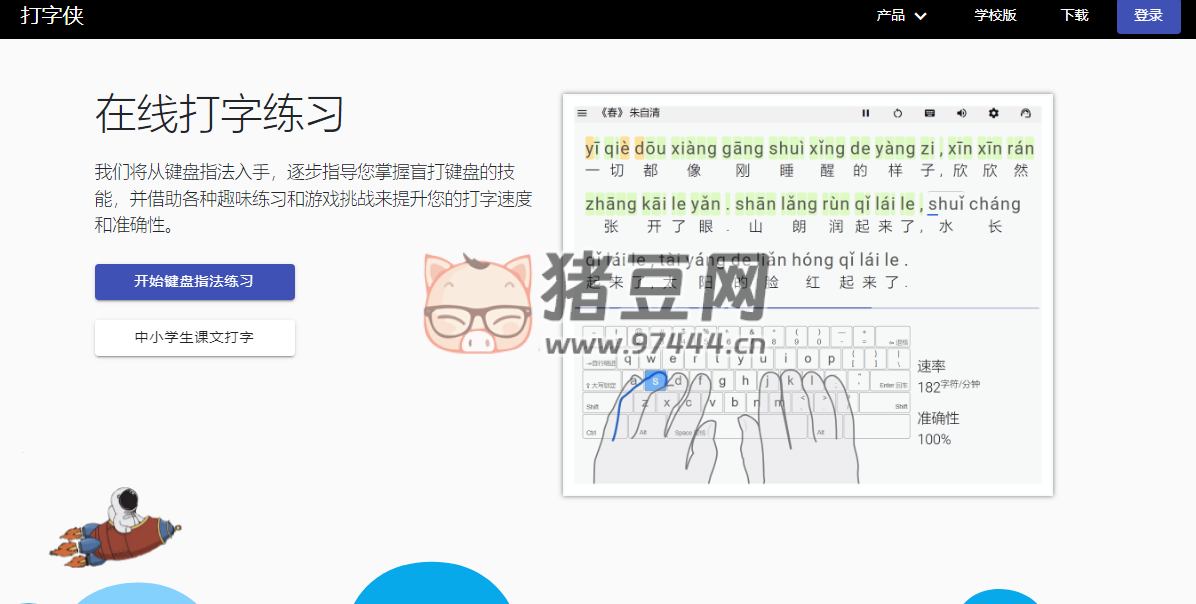This screenshot has height=604, width=1196.
Task: Restart the typing exercise
Action: click(x=897, y=113)
